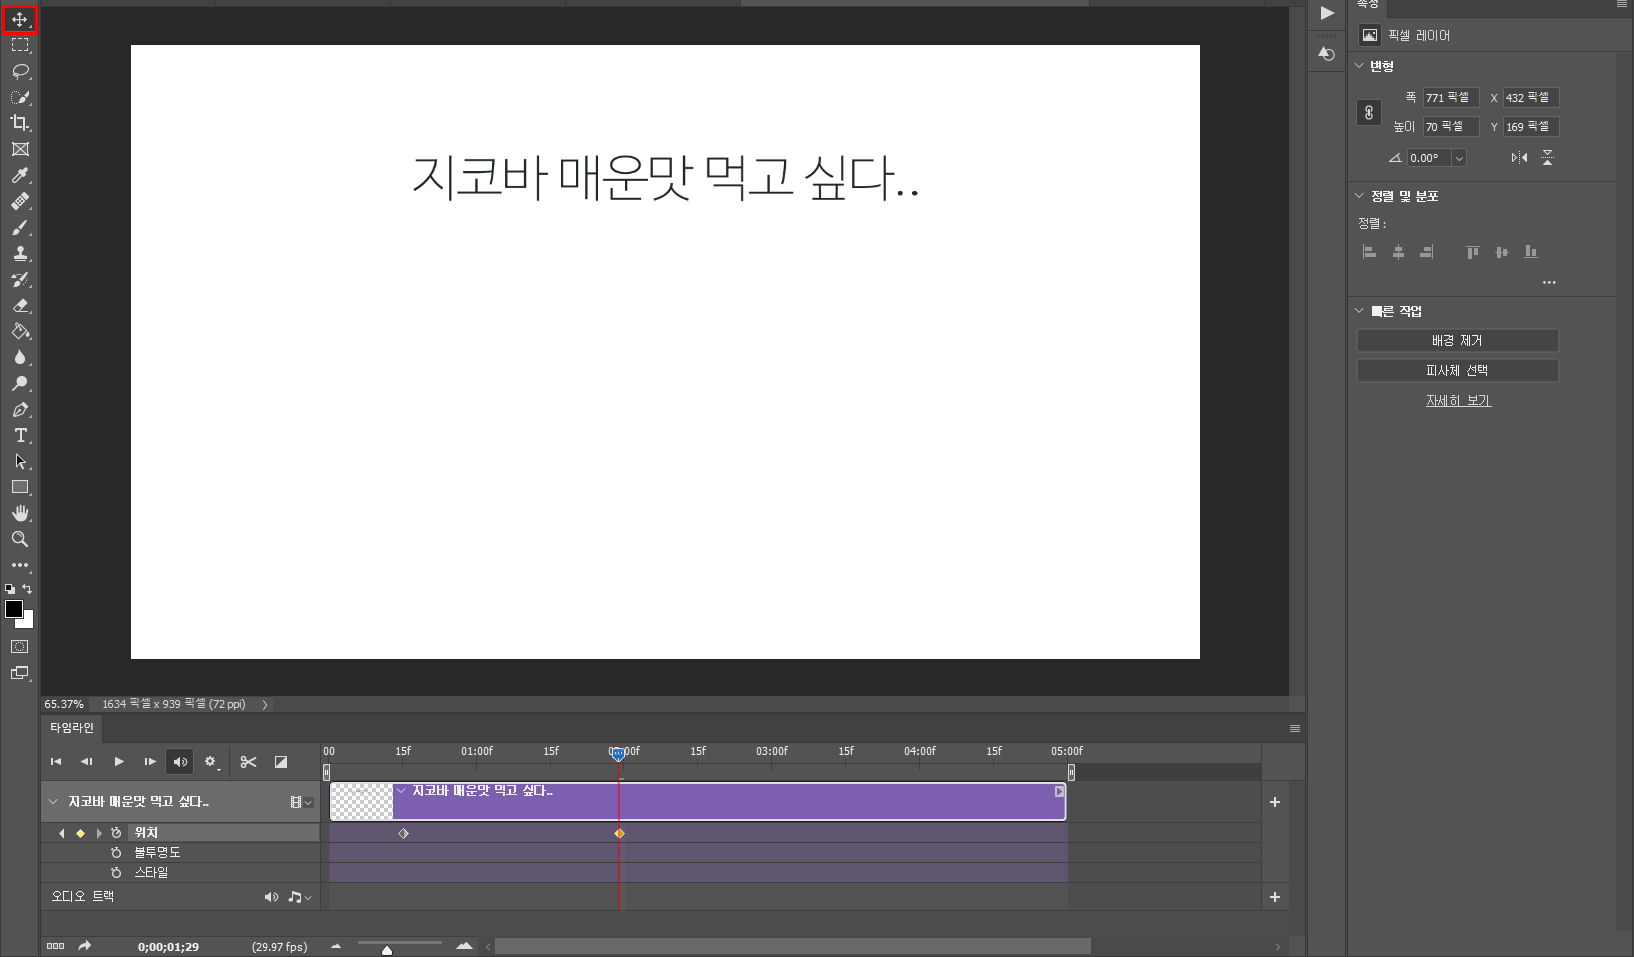Select the Paint Bucket tool

pos(20,331)
